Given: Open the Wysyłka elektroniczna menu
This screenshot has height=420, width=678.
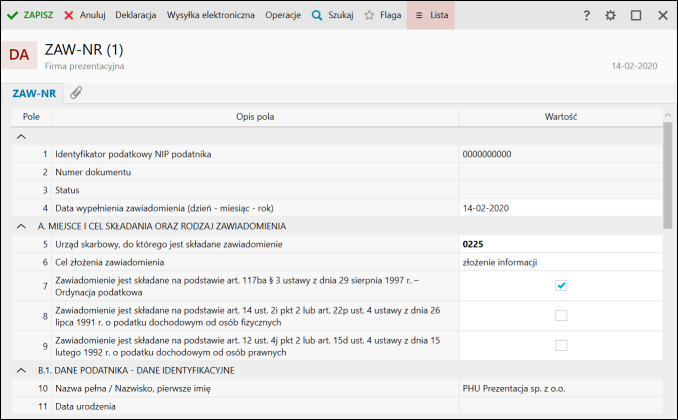Looking at the screenshot, I should click(x=211, y=15).
